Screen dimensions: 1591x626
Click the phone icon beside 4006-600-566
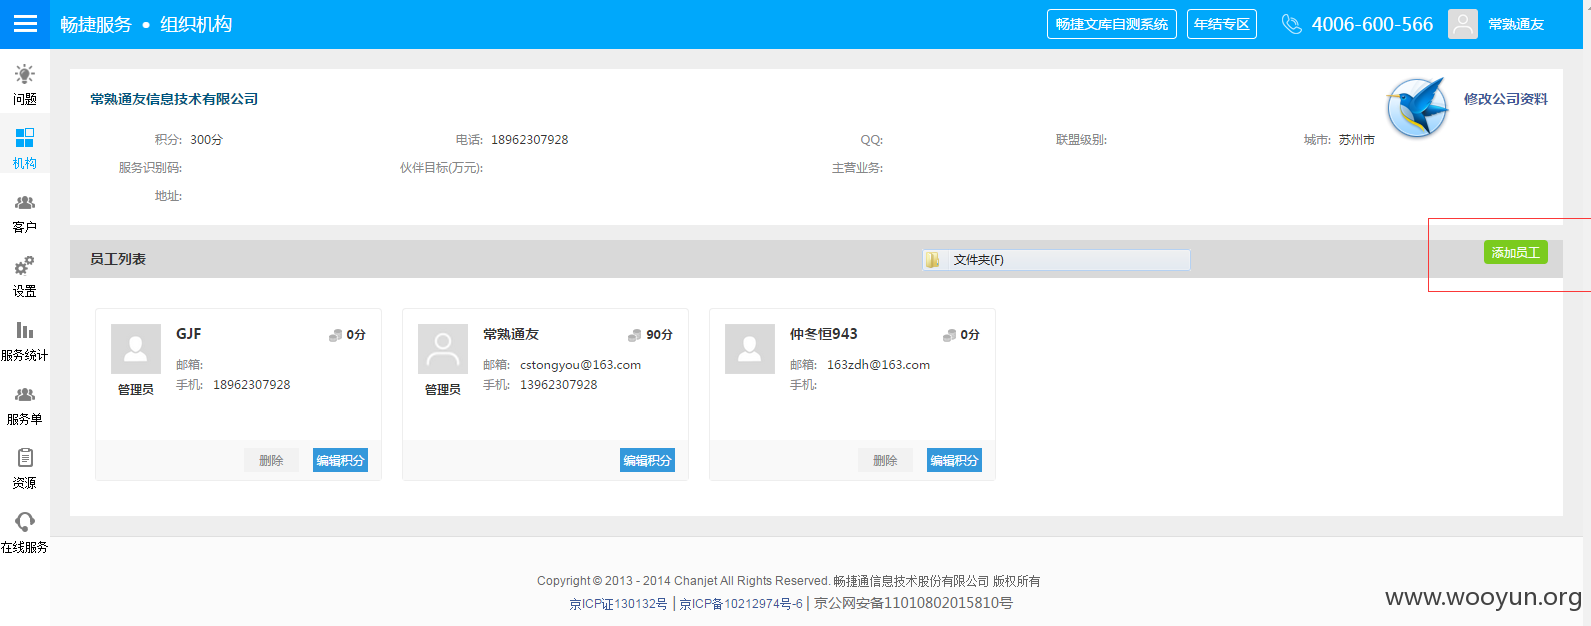tap(1291, 24)
